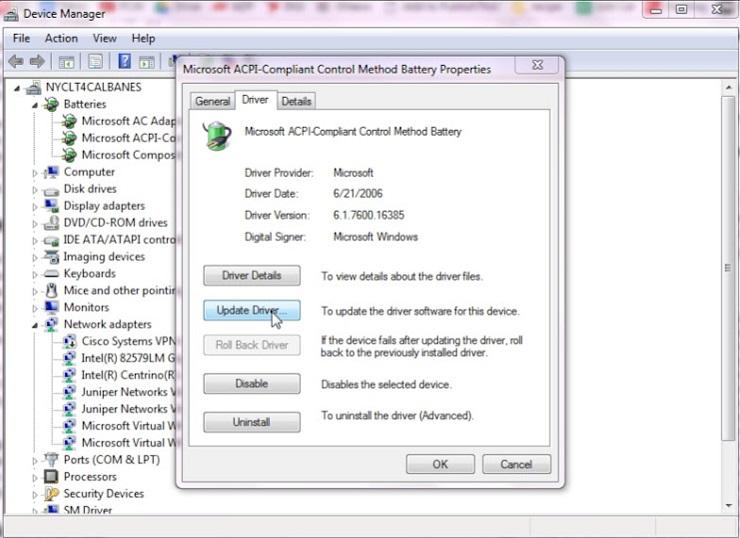The image size is (740, 538).
Task: Click the Uninstall button
Action: tap(252, 422)
